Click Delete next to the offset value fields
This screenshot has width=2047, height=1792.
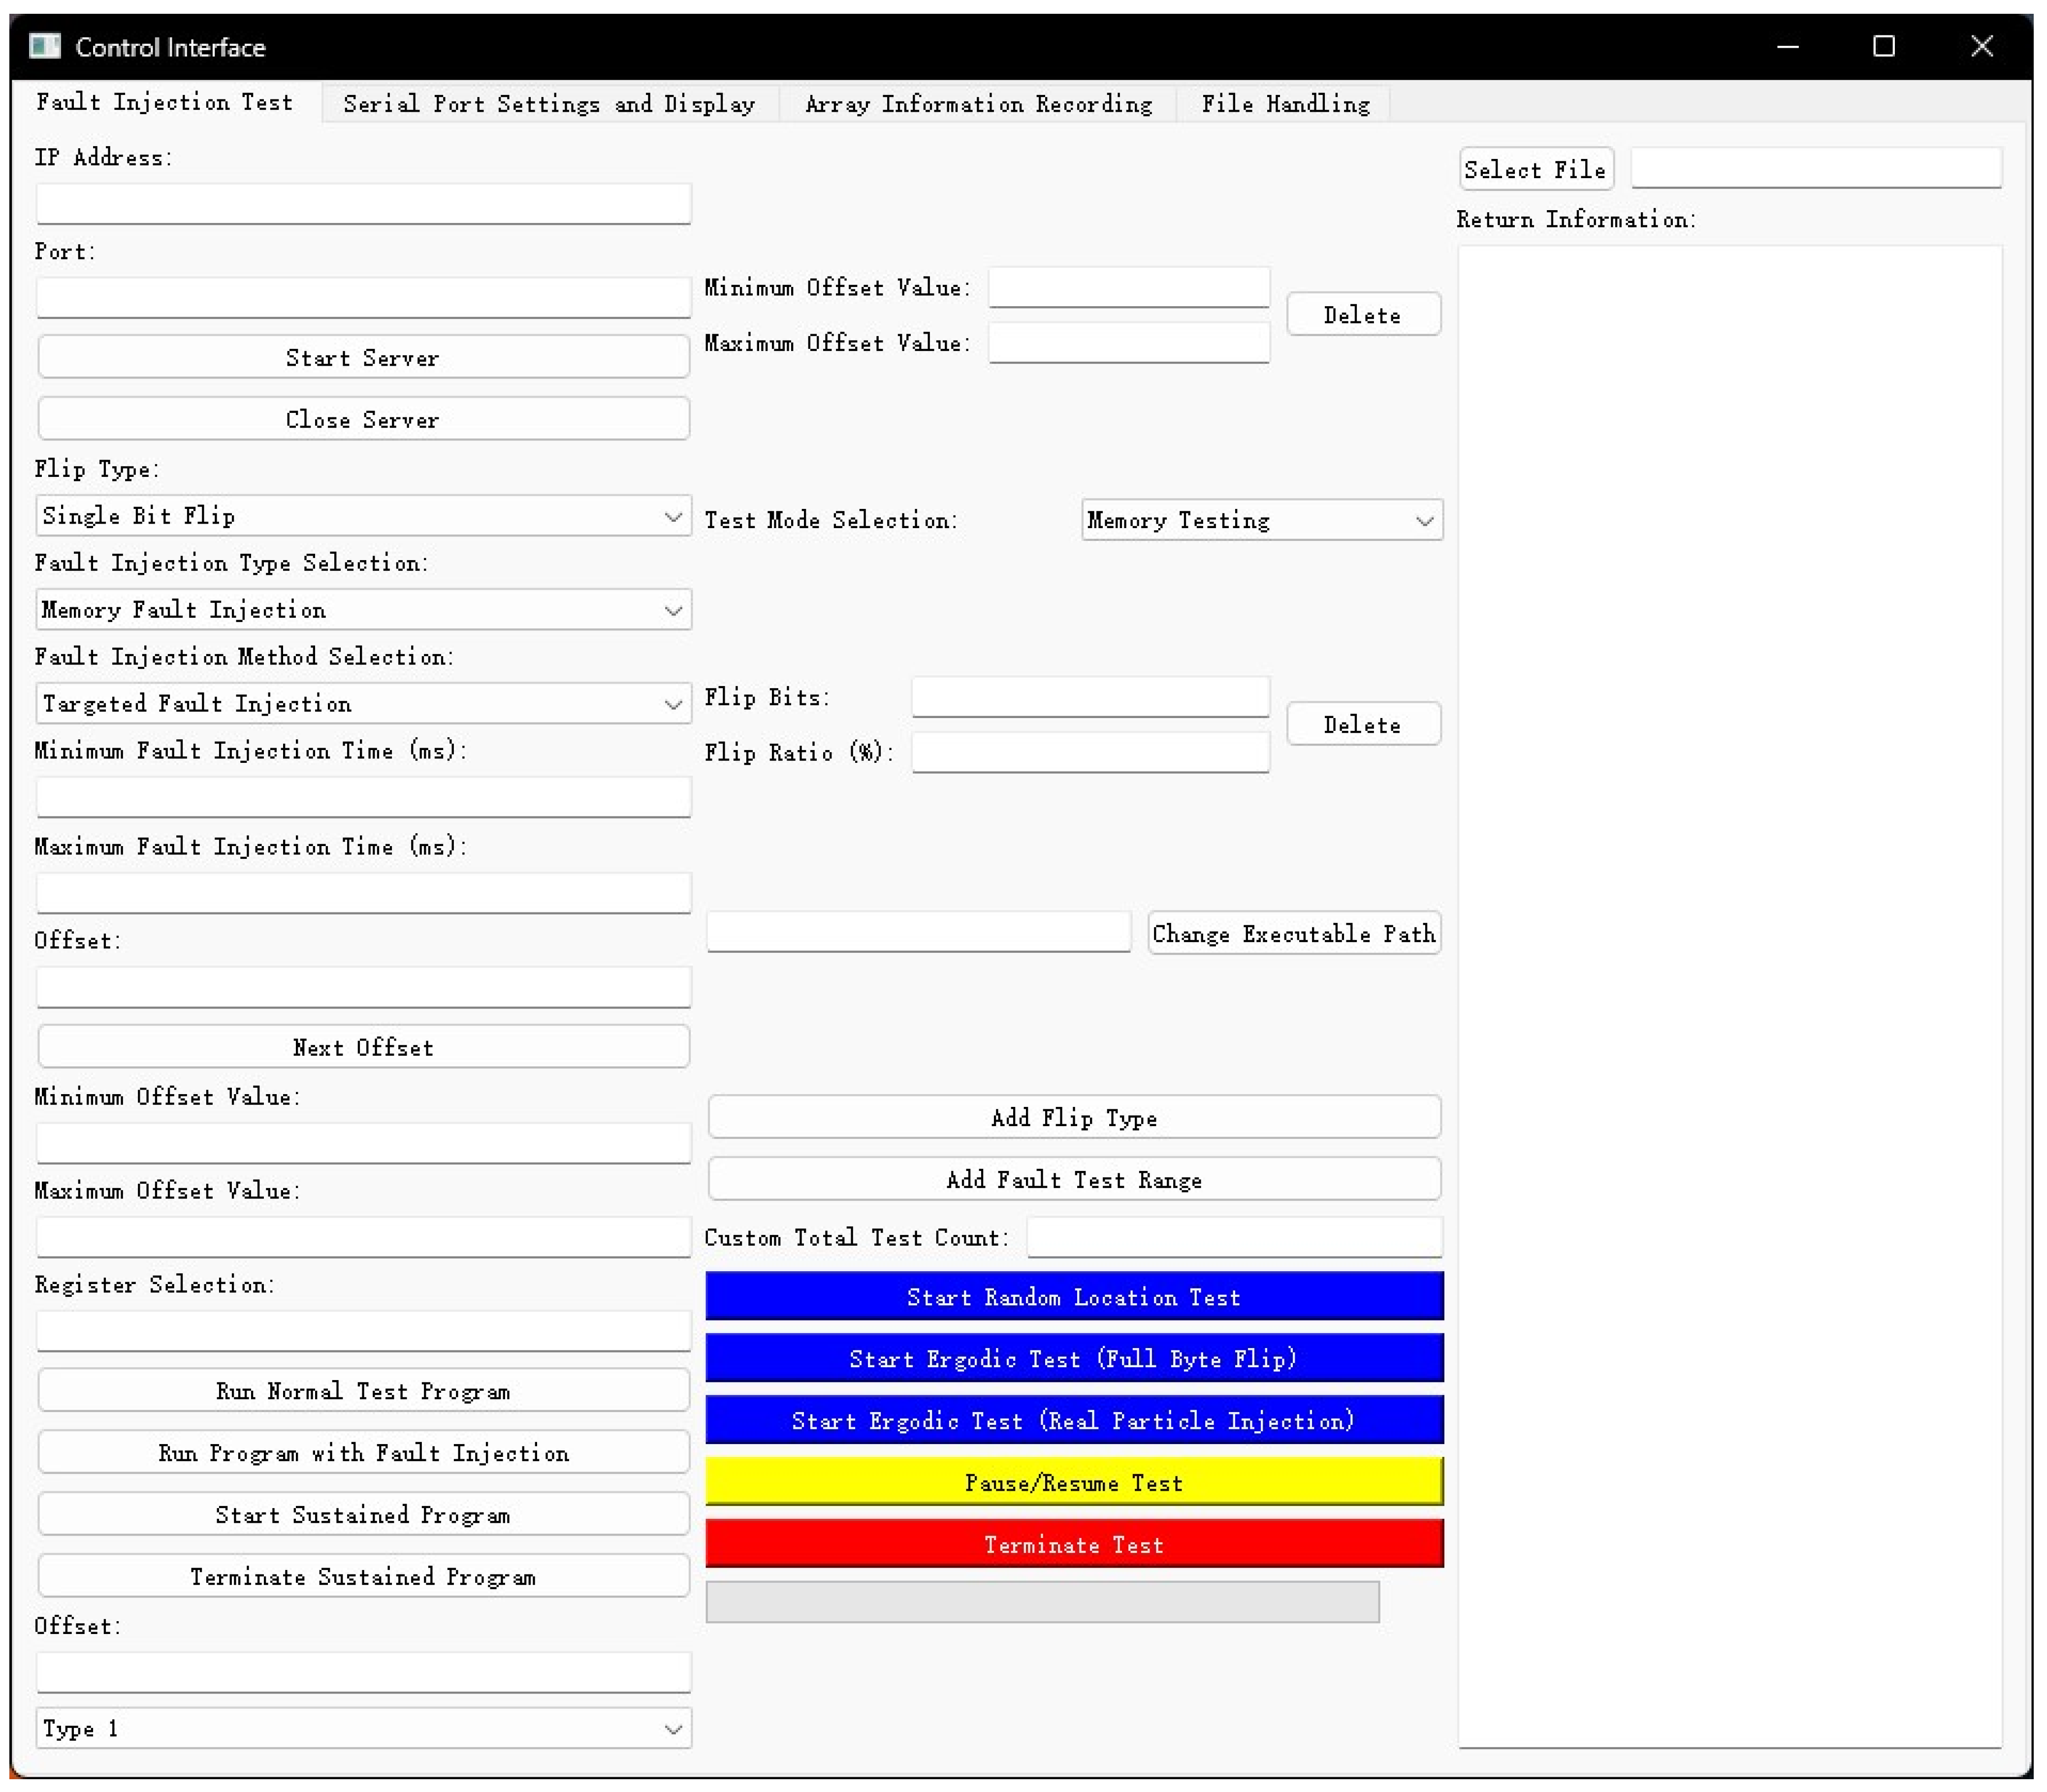click(1362, 315)
